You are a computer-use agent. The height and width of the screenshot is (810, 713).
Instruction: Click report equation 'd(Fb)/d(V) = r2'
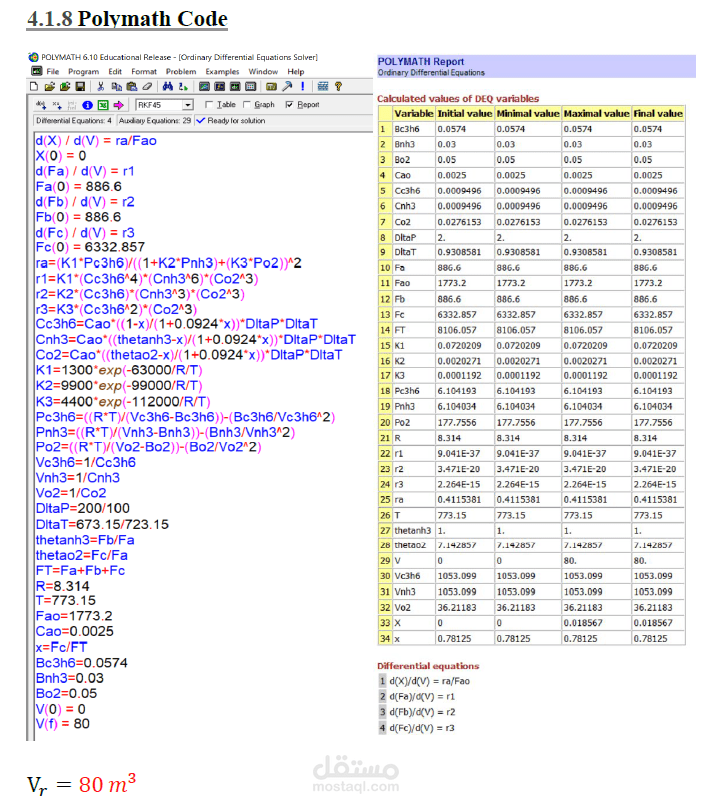(x=422, y=712)
